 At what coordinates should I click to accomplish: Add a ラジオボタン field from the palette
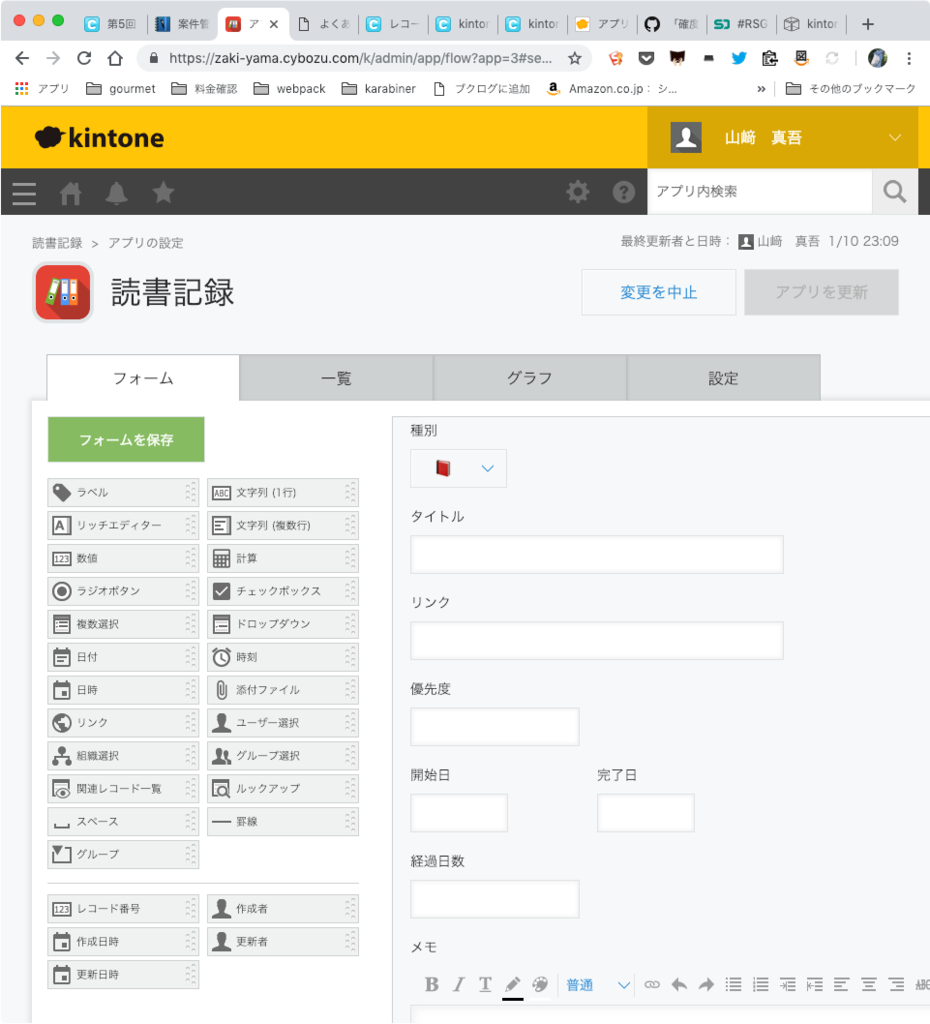(122, 591)
